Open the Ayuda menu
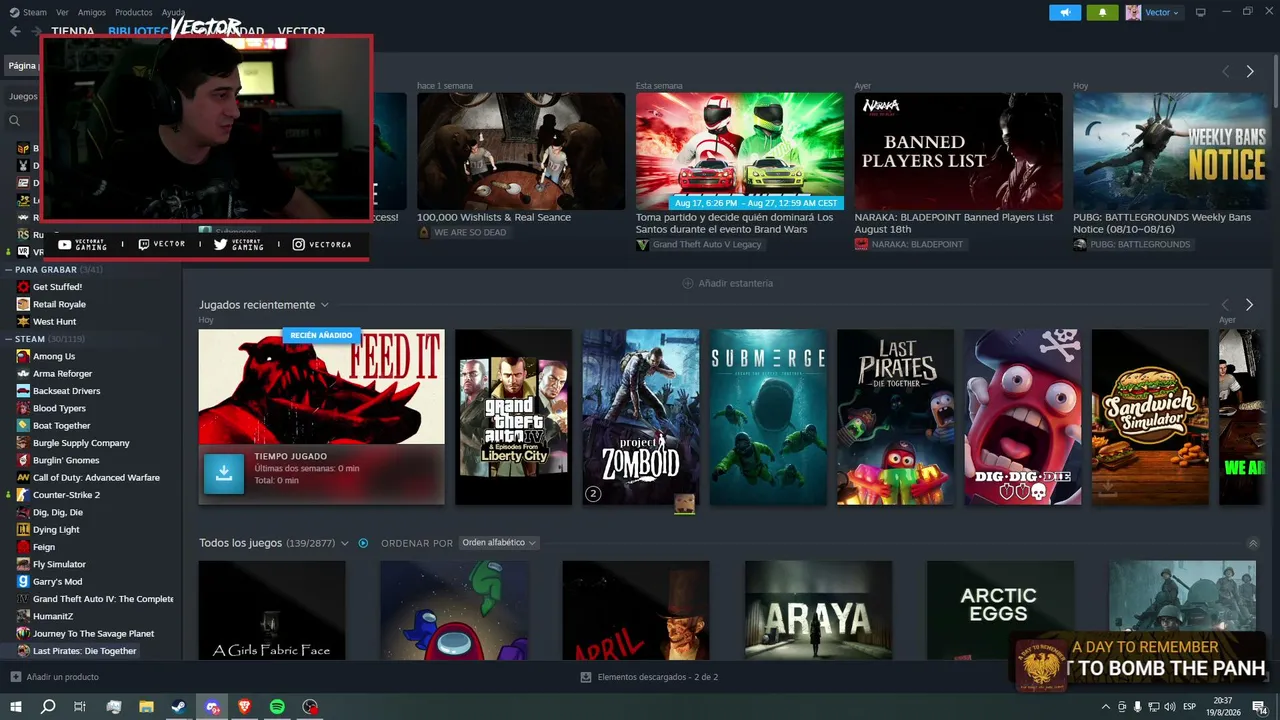The image size is (1280, 720). click(x=173, y=12)
